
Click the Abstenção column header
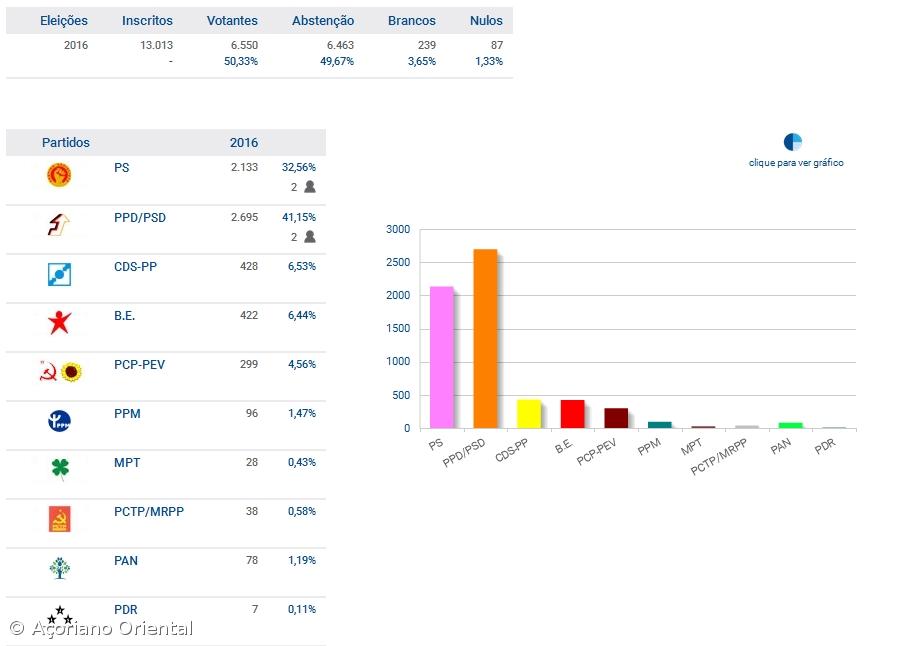(323, 21)
